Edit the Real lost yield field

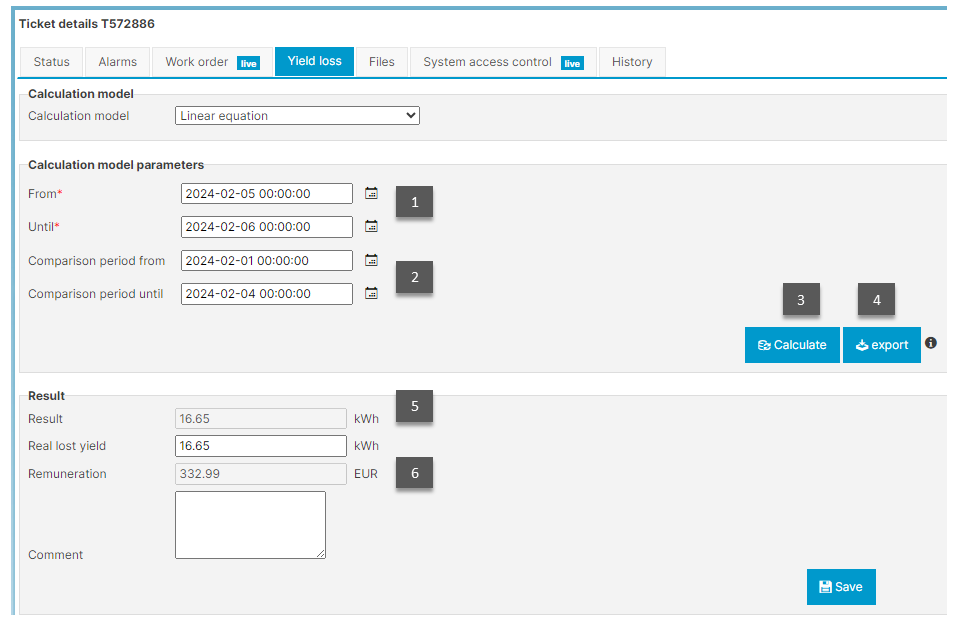pos(260,446)
